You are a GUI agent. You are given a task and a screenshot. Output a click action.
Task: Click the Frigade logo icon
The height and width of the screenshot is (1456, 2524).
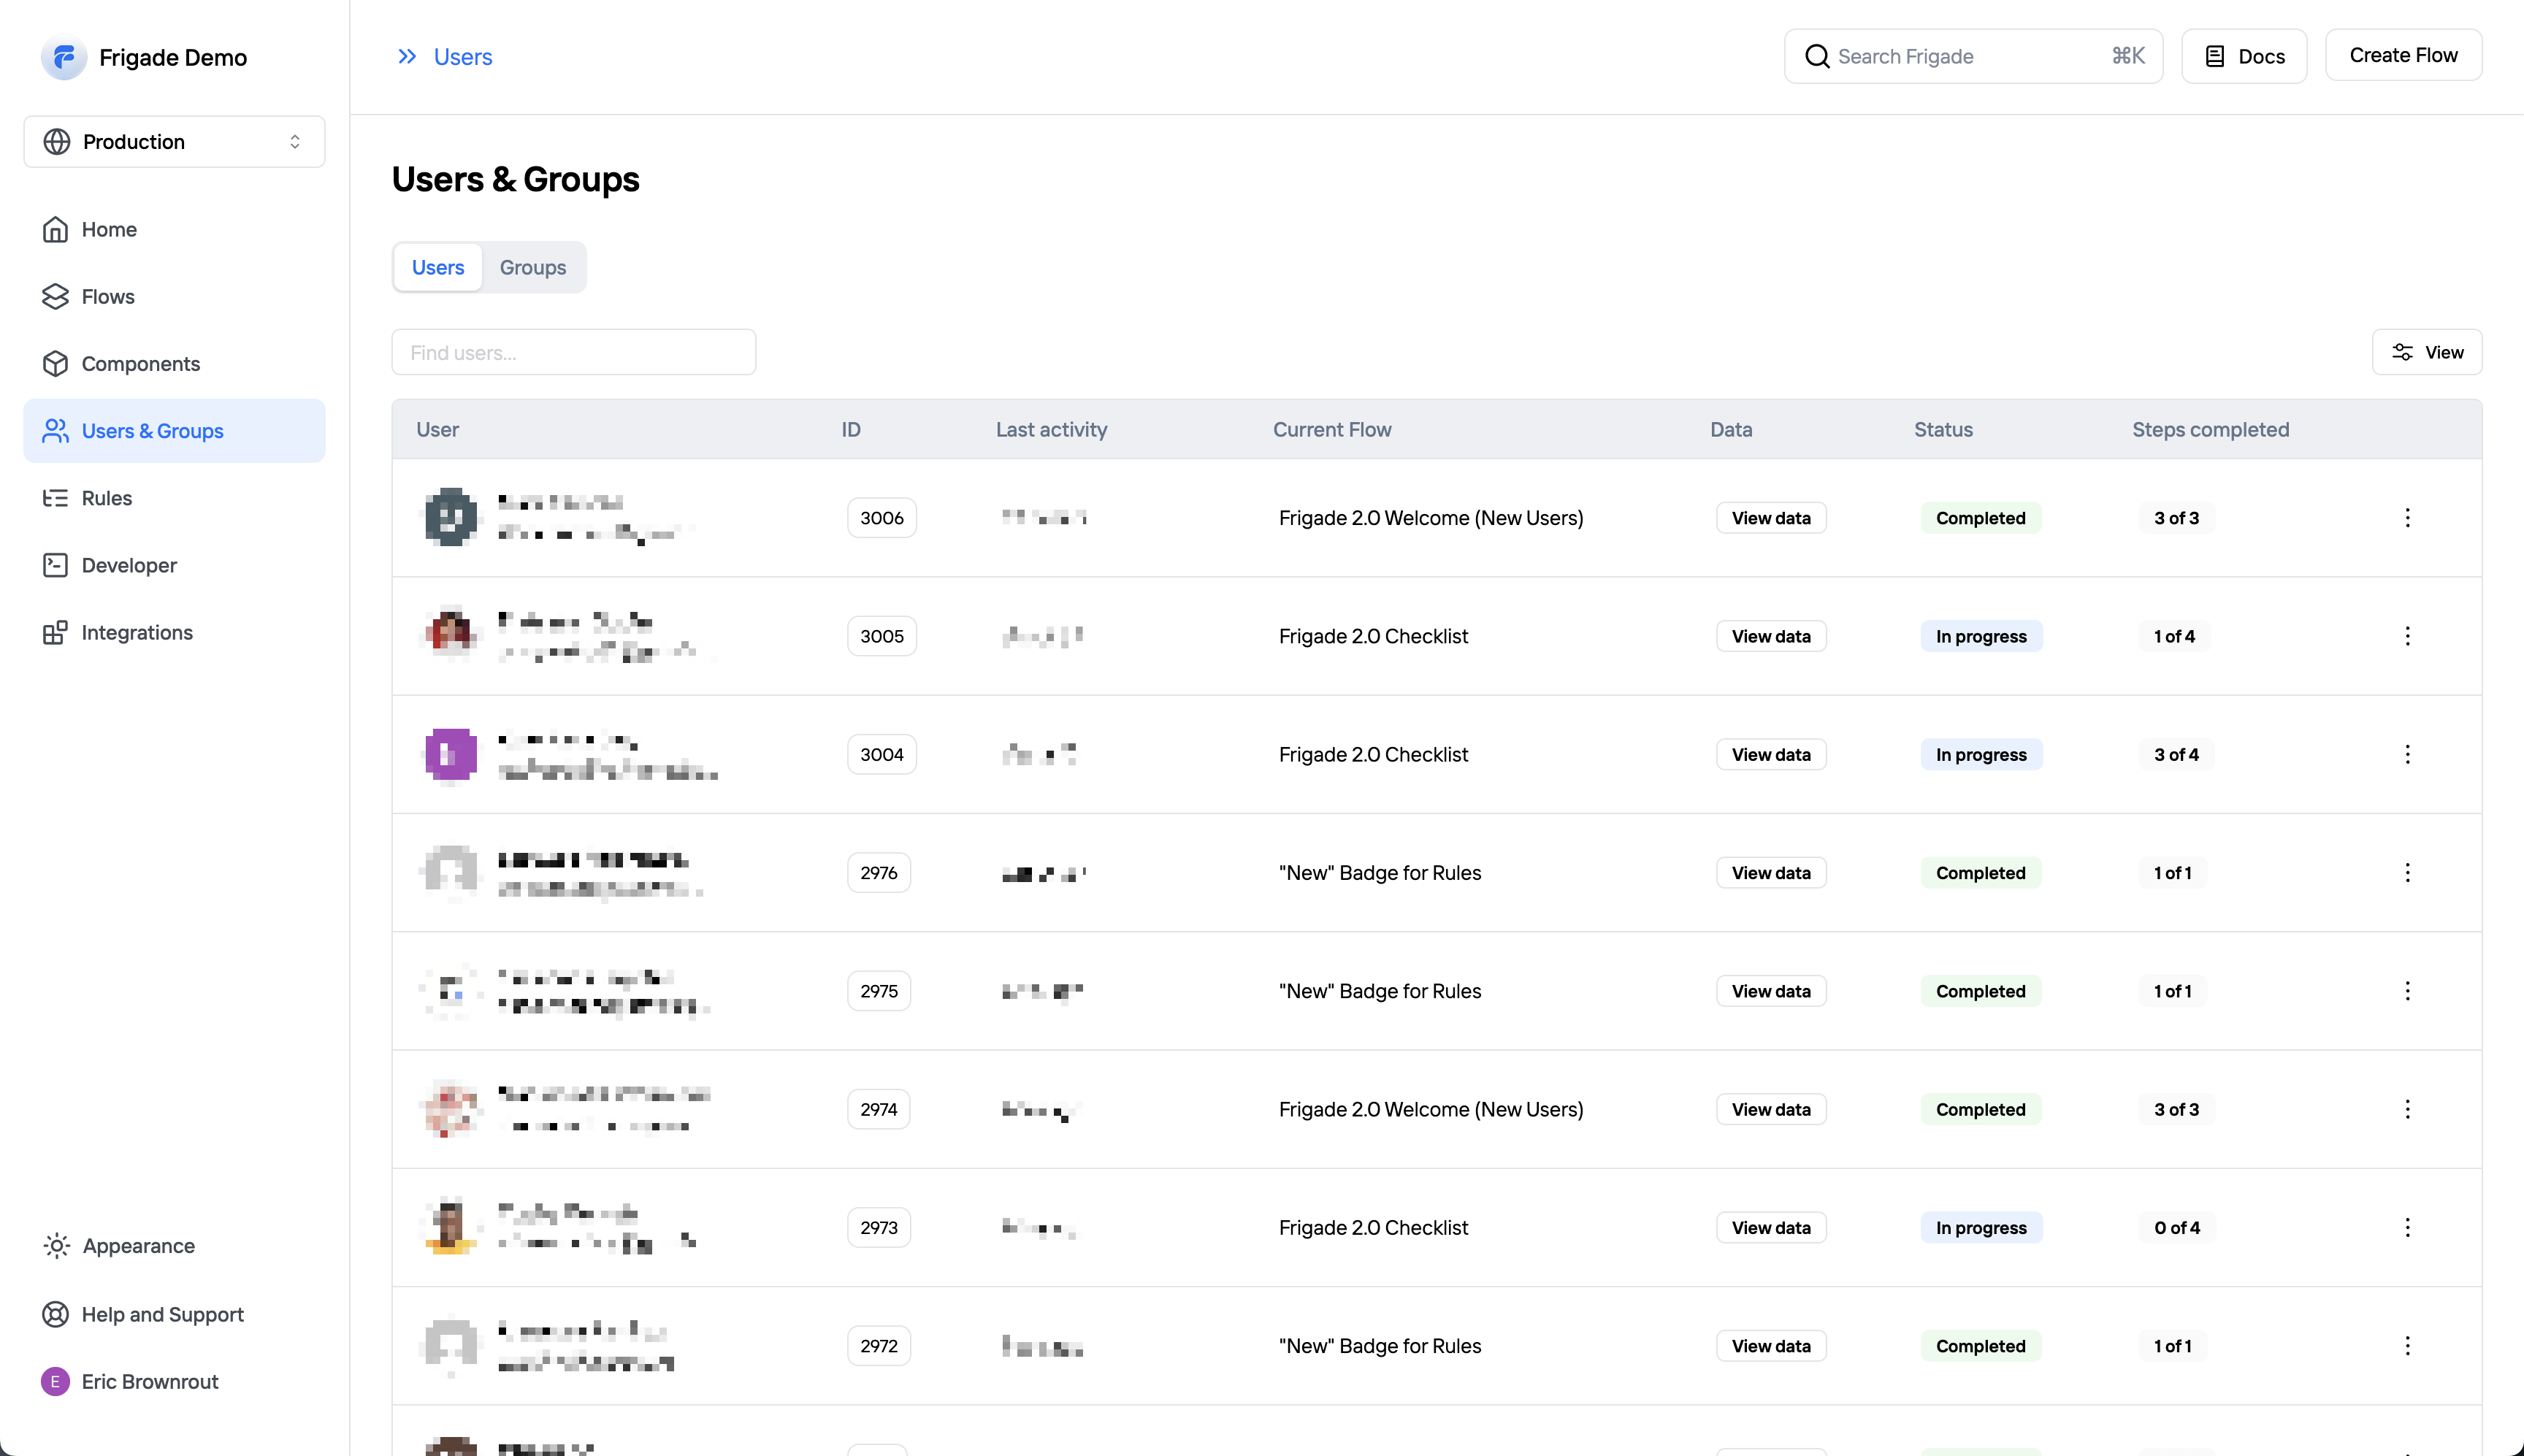[63, 57]
